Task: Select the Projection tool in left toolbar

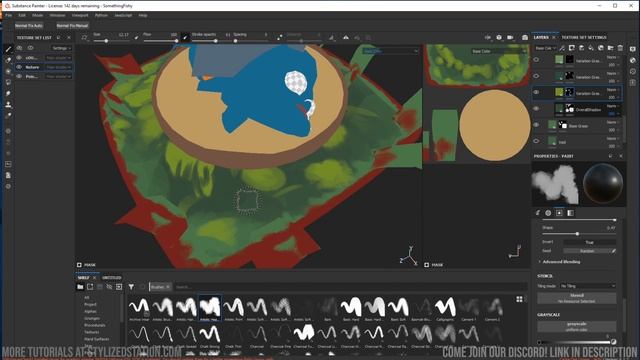Action: click(x=8, y=71)
